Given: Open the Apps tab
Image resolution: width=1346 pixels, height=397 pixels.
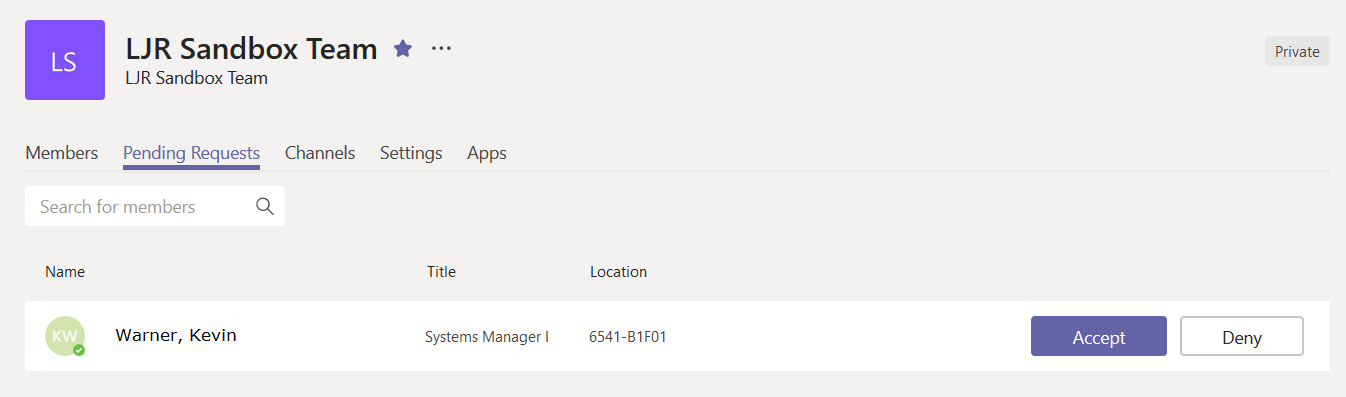Looking at the screenshot, I should pyautogui.click(x=487, y=153).
